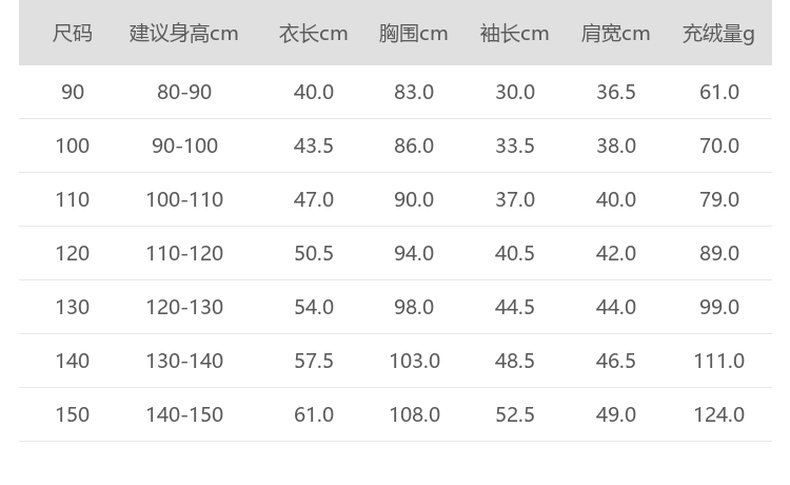Click the 108.0 chest measurement cell
This screenshot has height=485, width=790.
(x=414, y=414)
